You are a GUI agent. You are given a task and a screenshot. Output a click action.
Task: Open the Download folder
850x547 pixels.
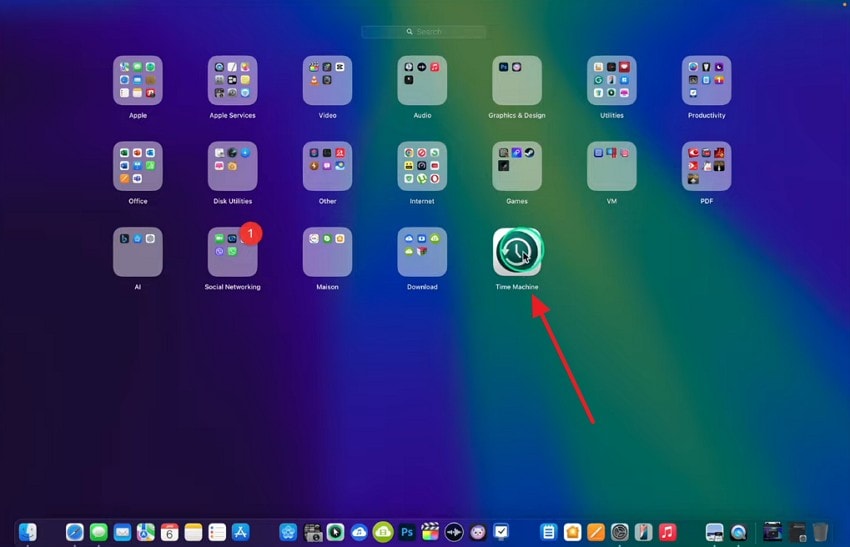point(422,252)
